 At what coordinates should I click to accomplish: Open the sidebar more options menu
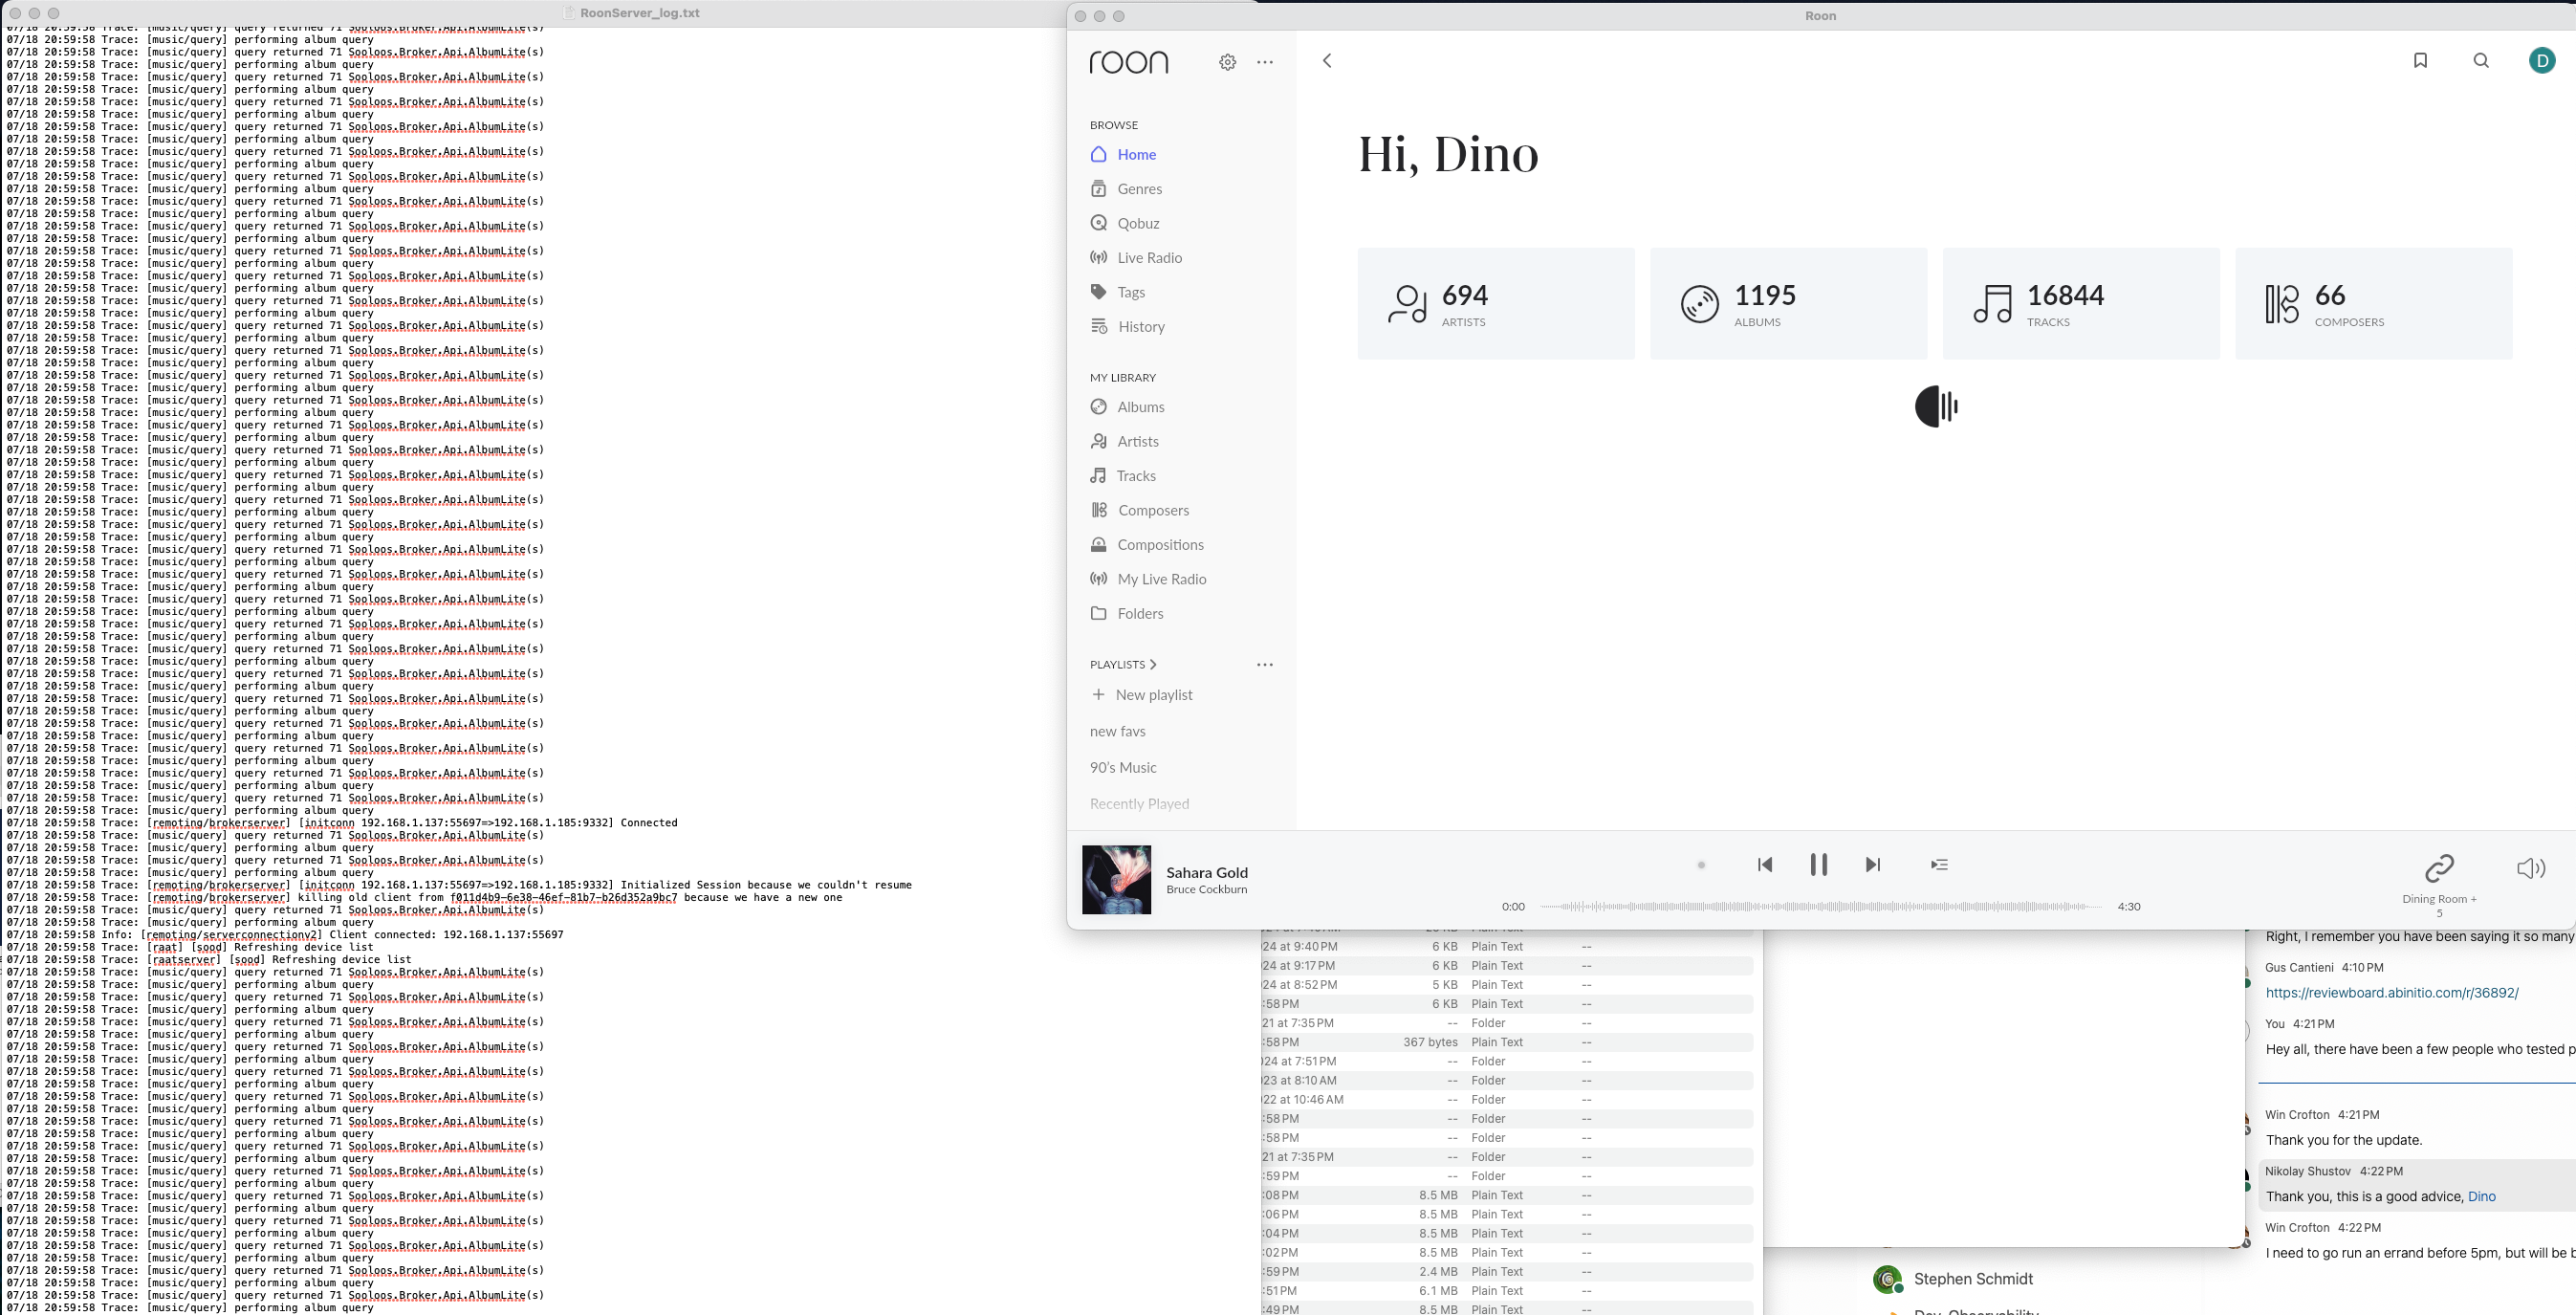click(x=1265, y=62)
